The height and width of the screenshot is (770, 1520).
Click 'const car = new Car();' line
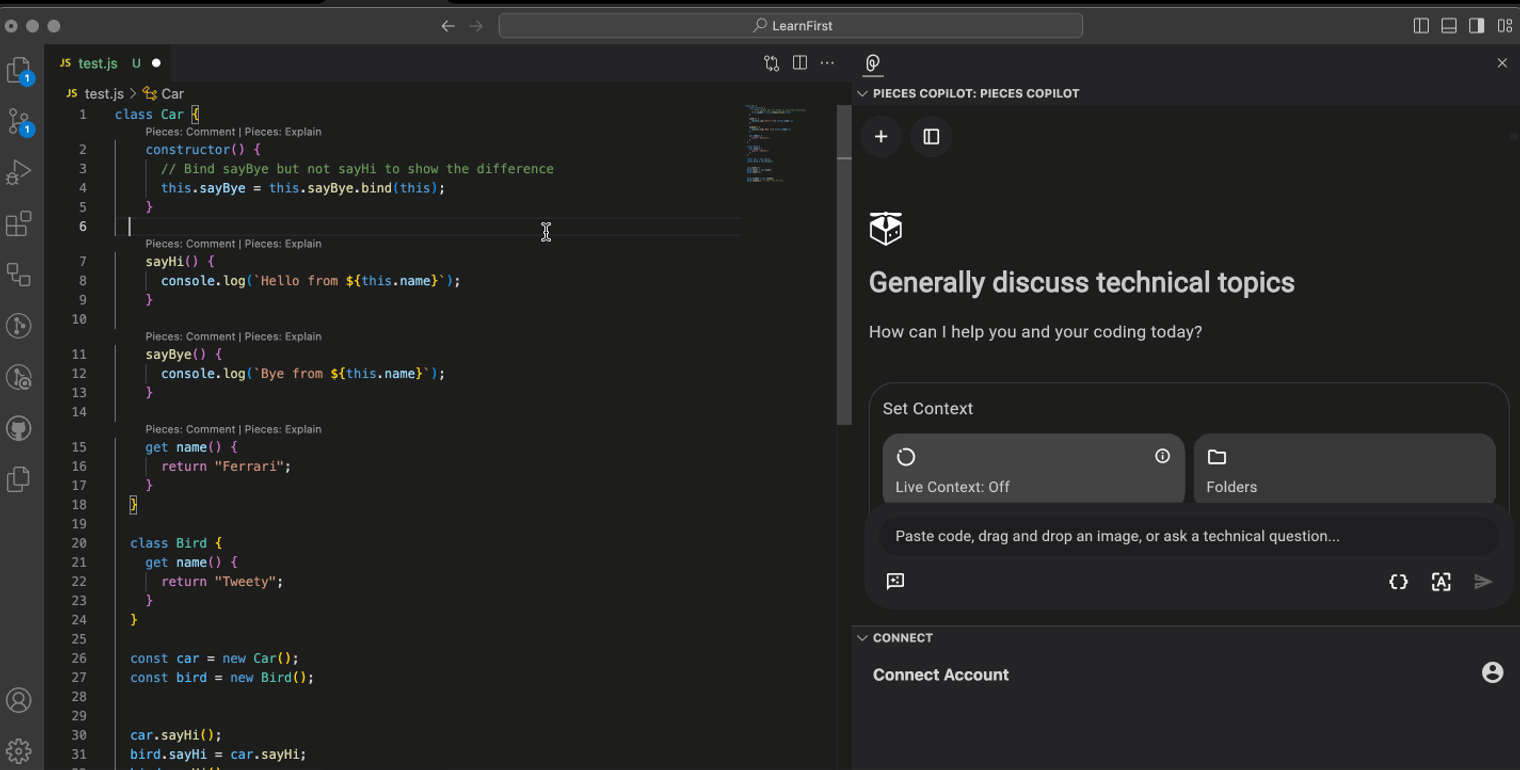pyautogui.click(x=214, y=658)
